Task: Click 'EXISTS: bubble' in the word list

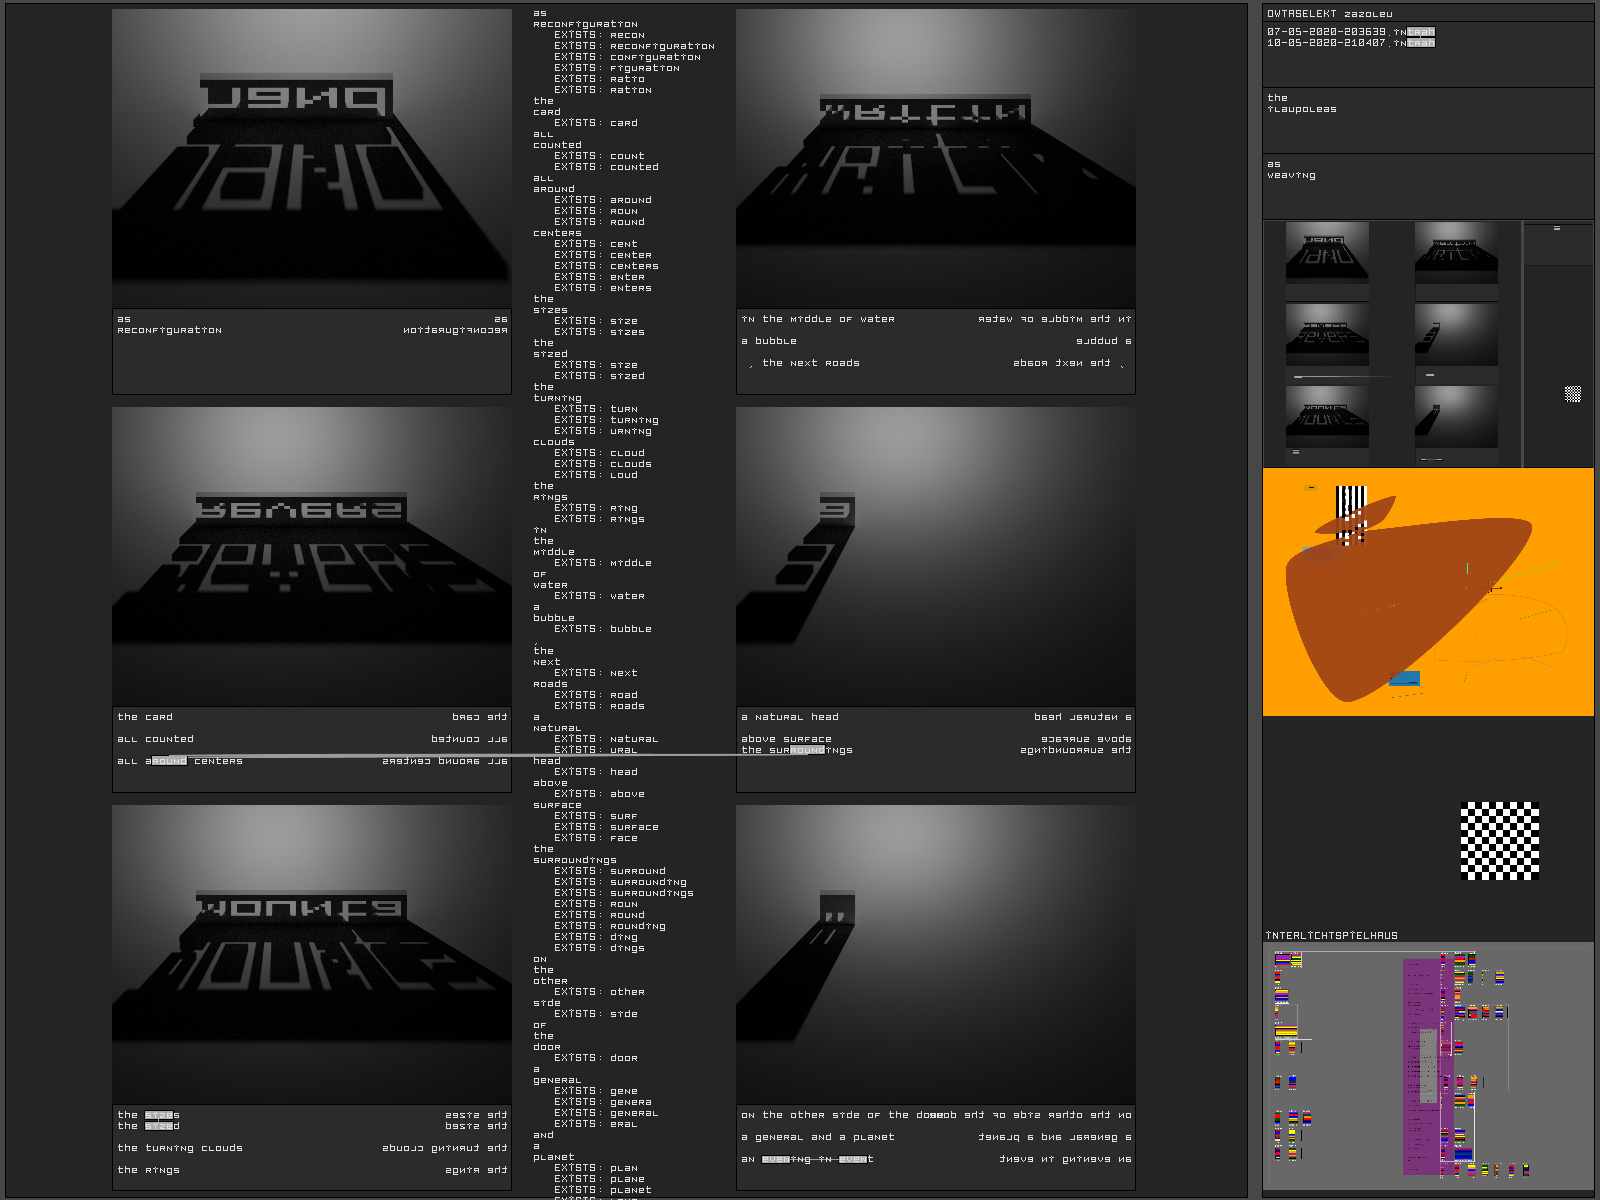Action: click(603, 629)
